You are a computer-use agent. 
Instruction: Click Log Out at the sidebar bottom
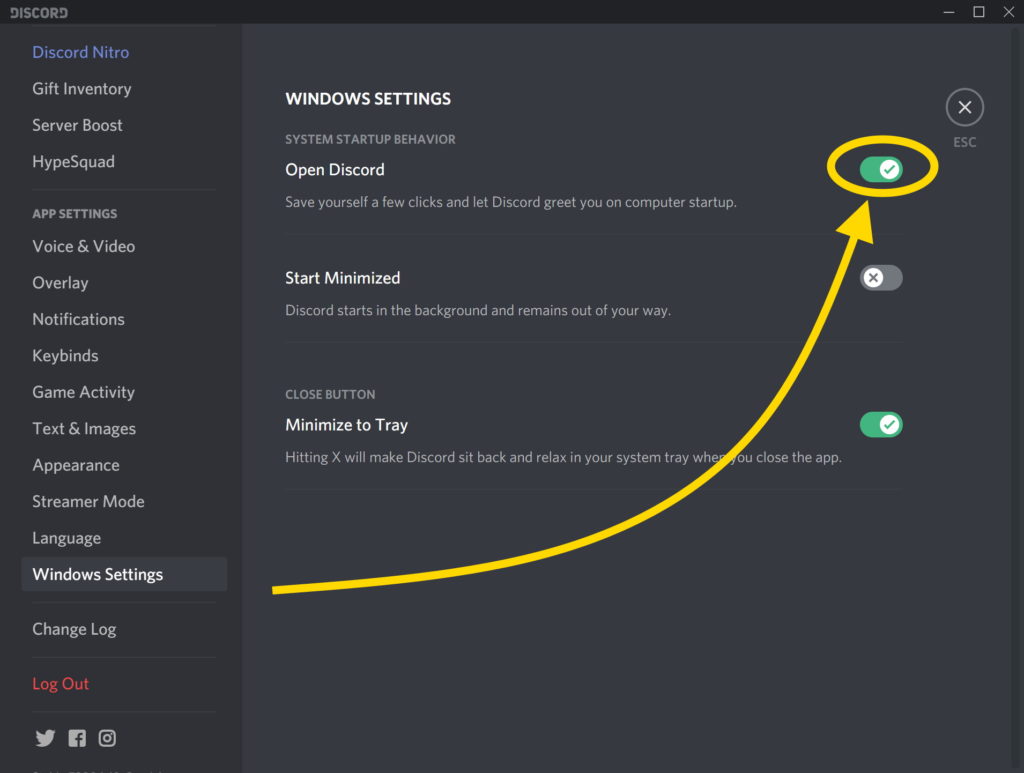60,683
